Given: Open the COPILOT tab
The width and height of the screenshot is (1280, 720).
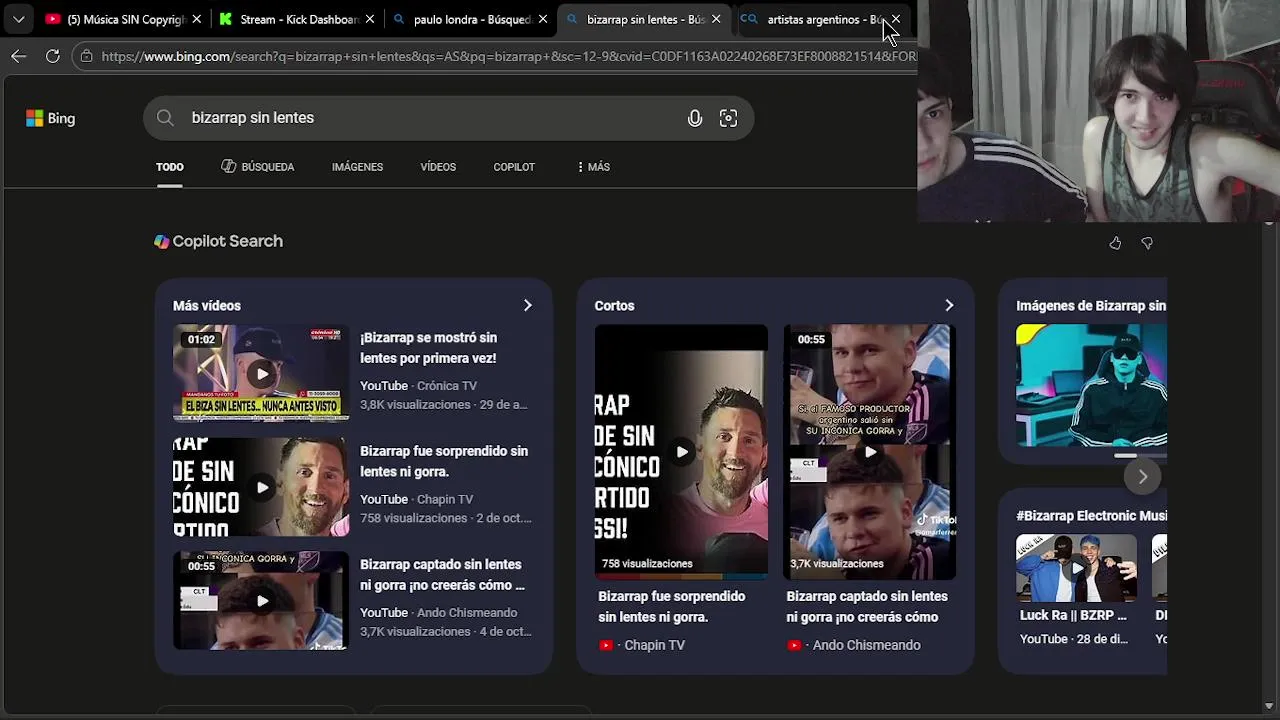Looking at the screenshot, I should [514, 167].
